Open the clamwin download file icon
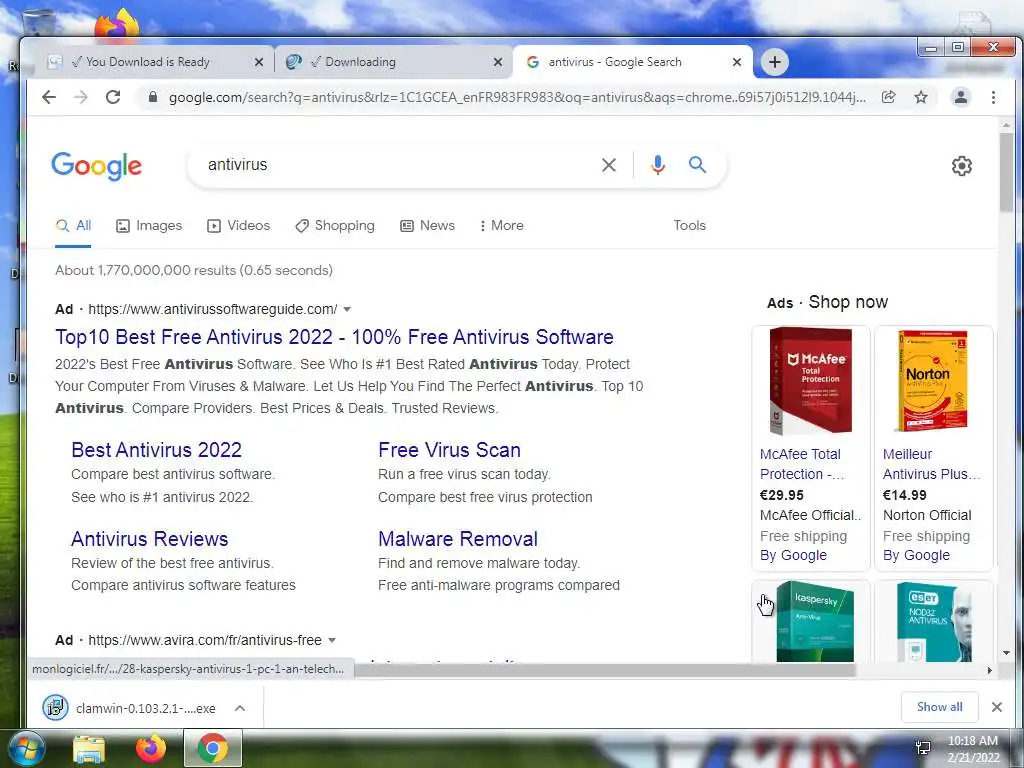 click(56, 707)
